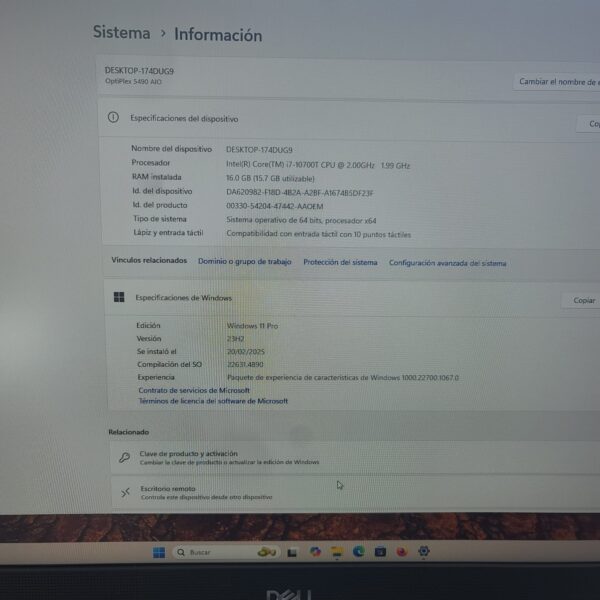Select Sistema operativo de 64 bits text
This screenshot has width=600, height=600.
point(301,220)
